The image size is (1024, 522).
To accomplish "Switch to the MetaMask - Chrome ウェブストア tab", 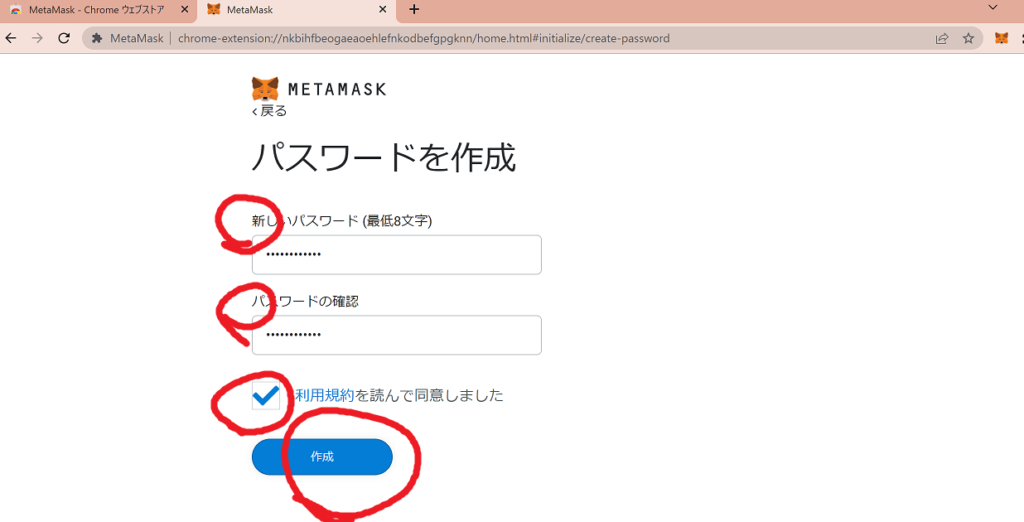I will click(96, 10).
